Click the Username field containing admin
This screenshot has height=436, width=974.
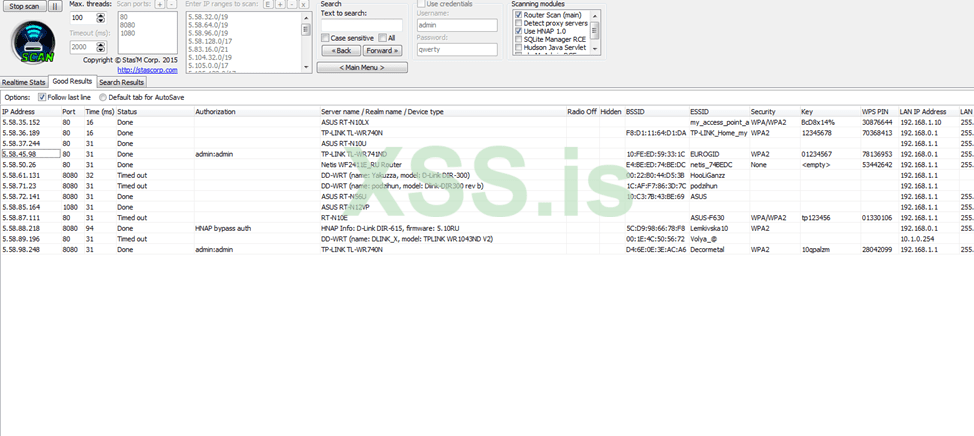[457, 25]
